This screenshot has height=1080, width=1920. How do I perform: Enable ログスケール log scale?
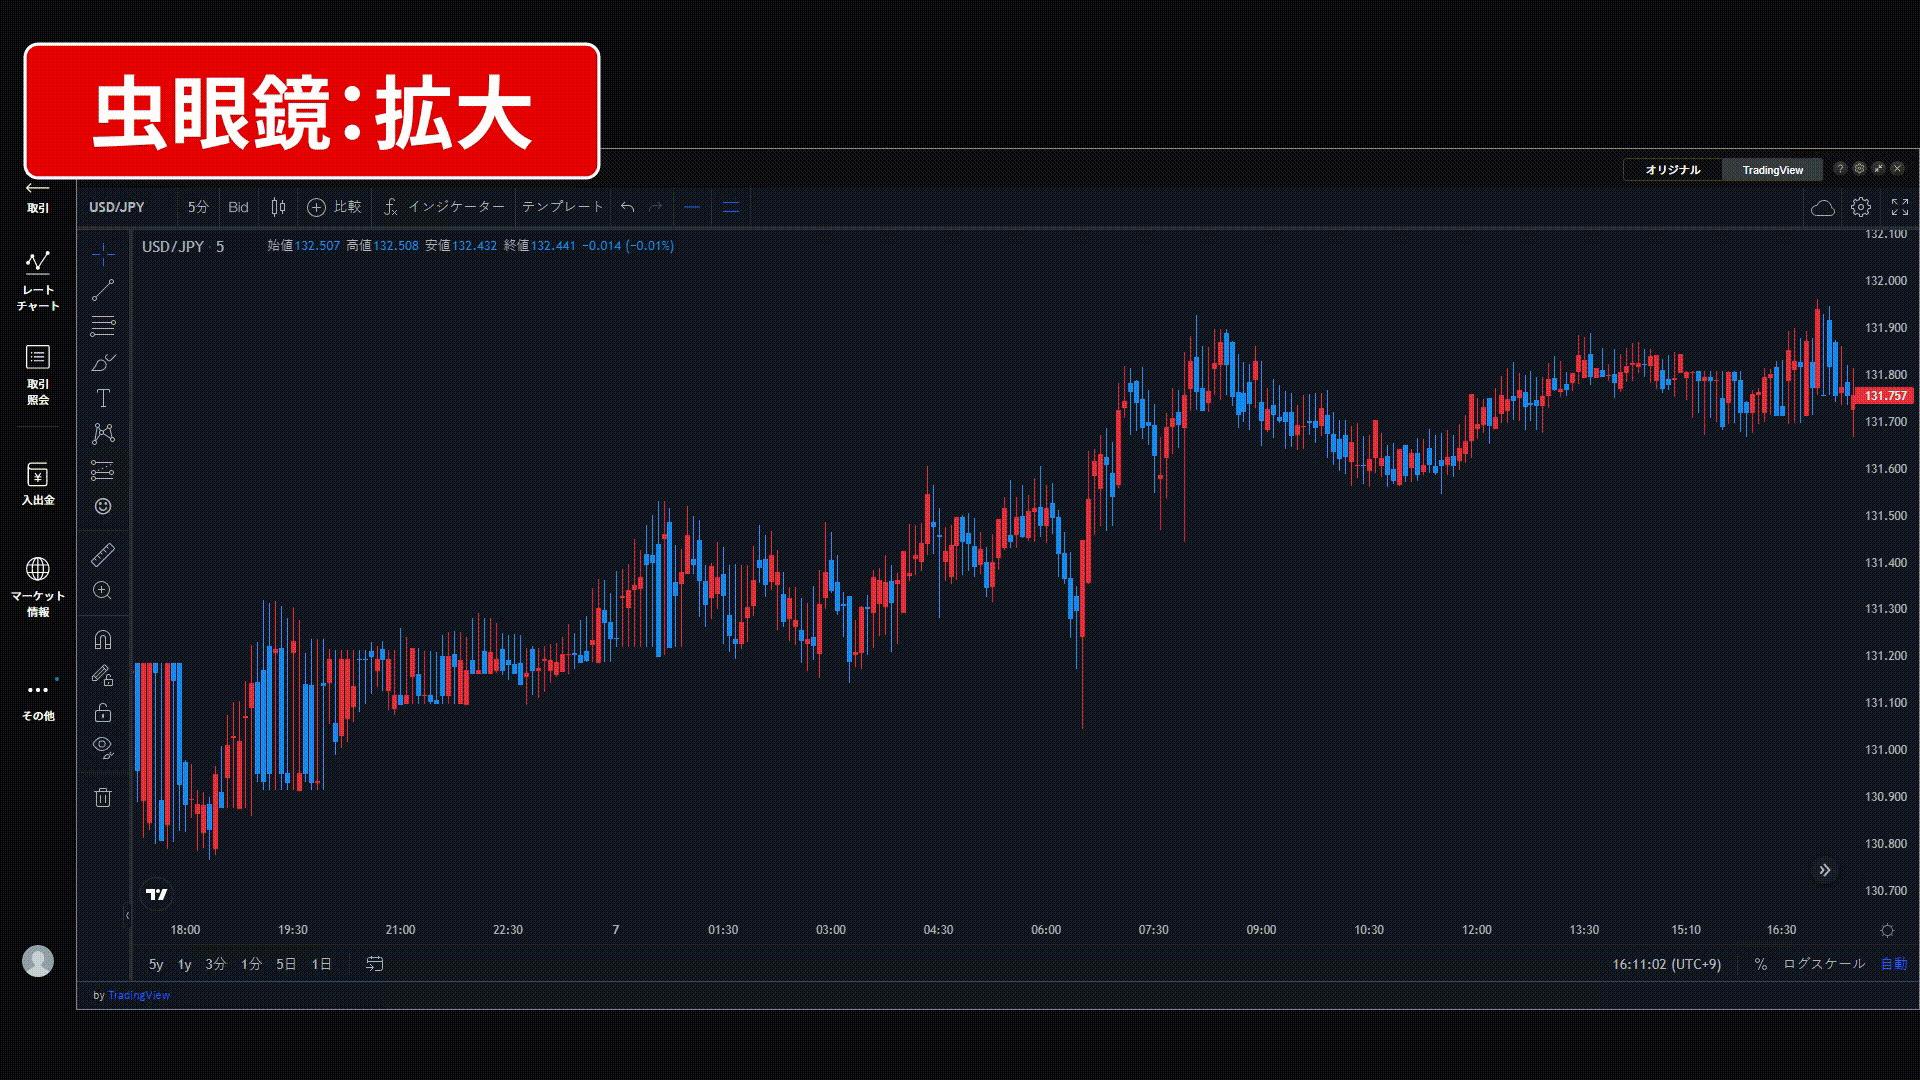pyautogui.click(x=1823, y=964)
